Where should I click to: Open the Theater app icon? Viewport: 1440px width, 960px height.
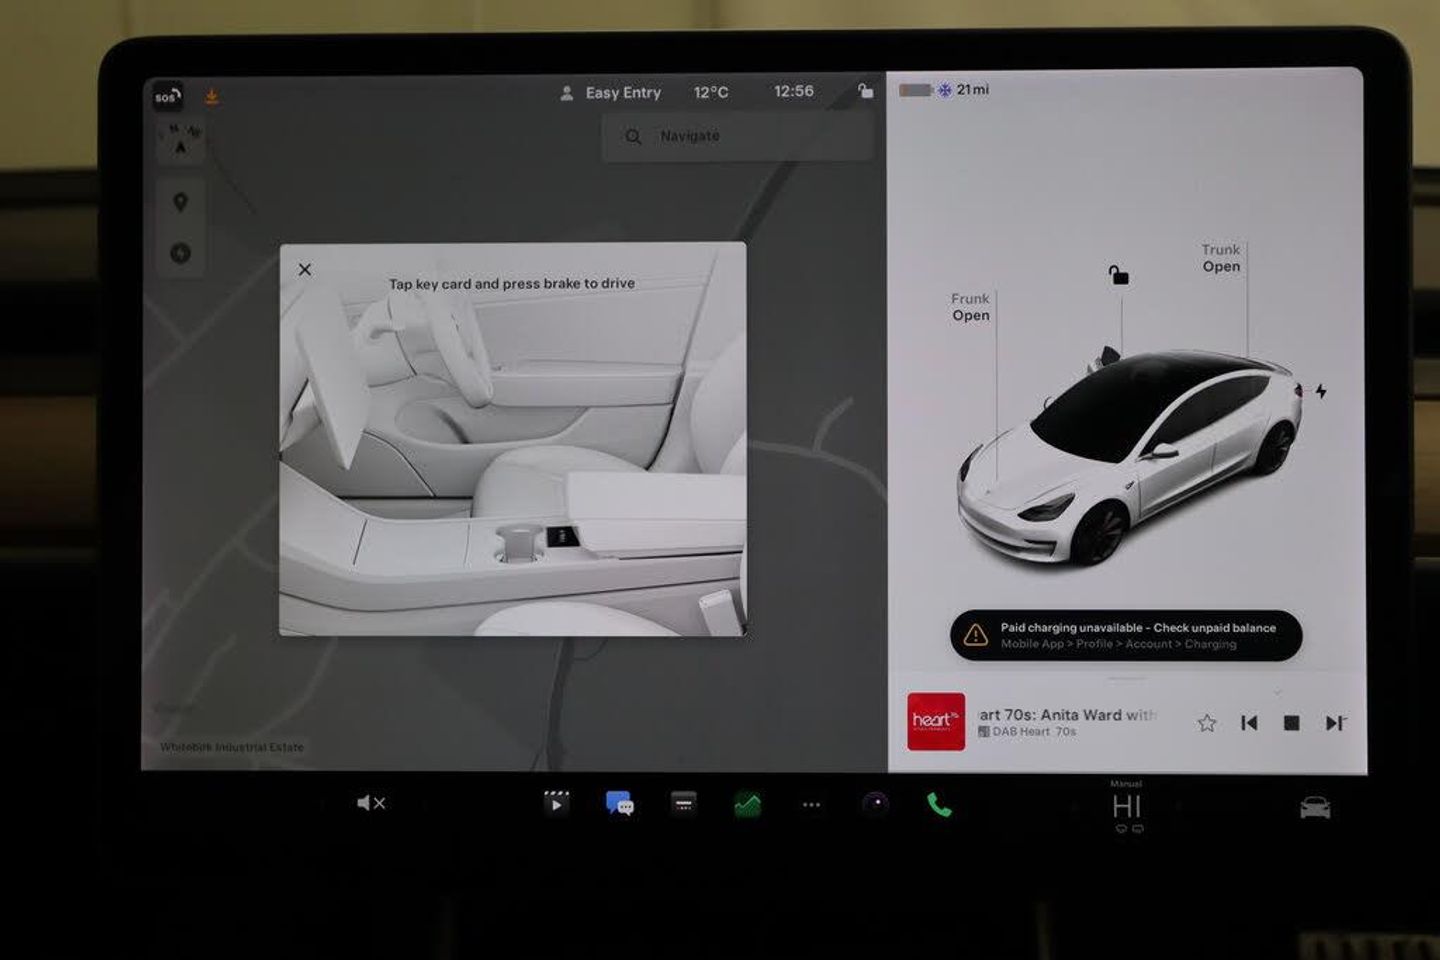point(556,803)
